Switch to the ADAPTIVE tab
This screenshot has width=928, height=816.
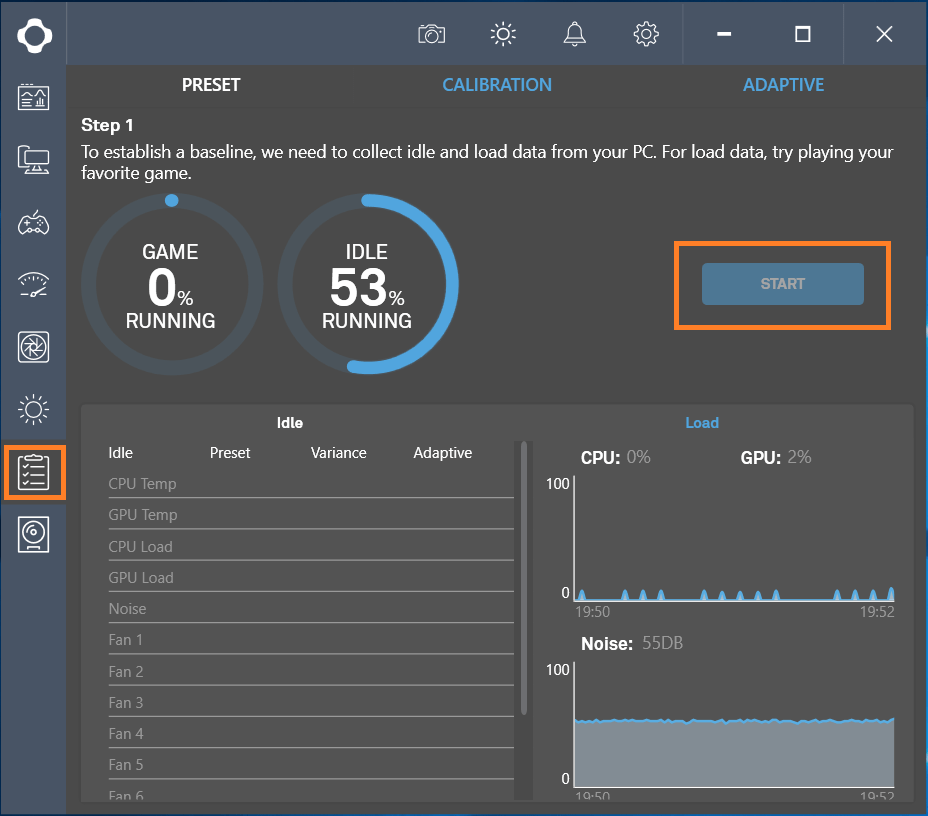pyautogui.click(x=783, y=85)
